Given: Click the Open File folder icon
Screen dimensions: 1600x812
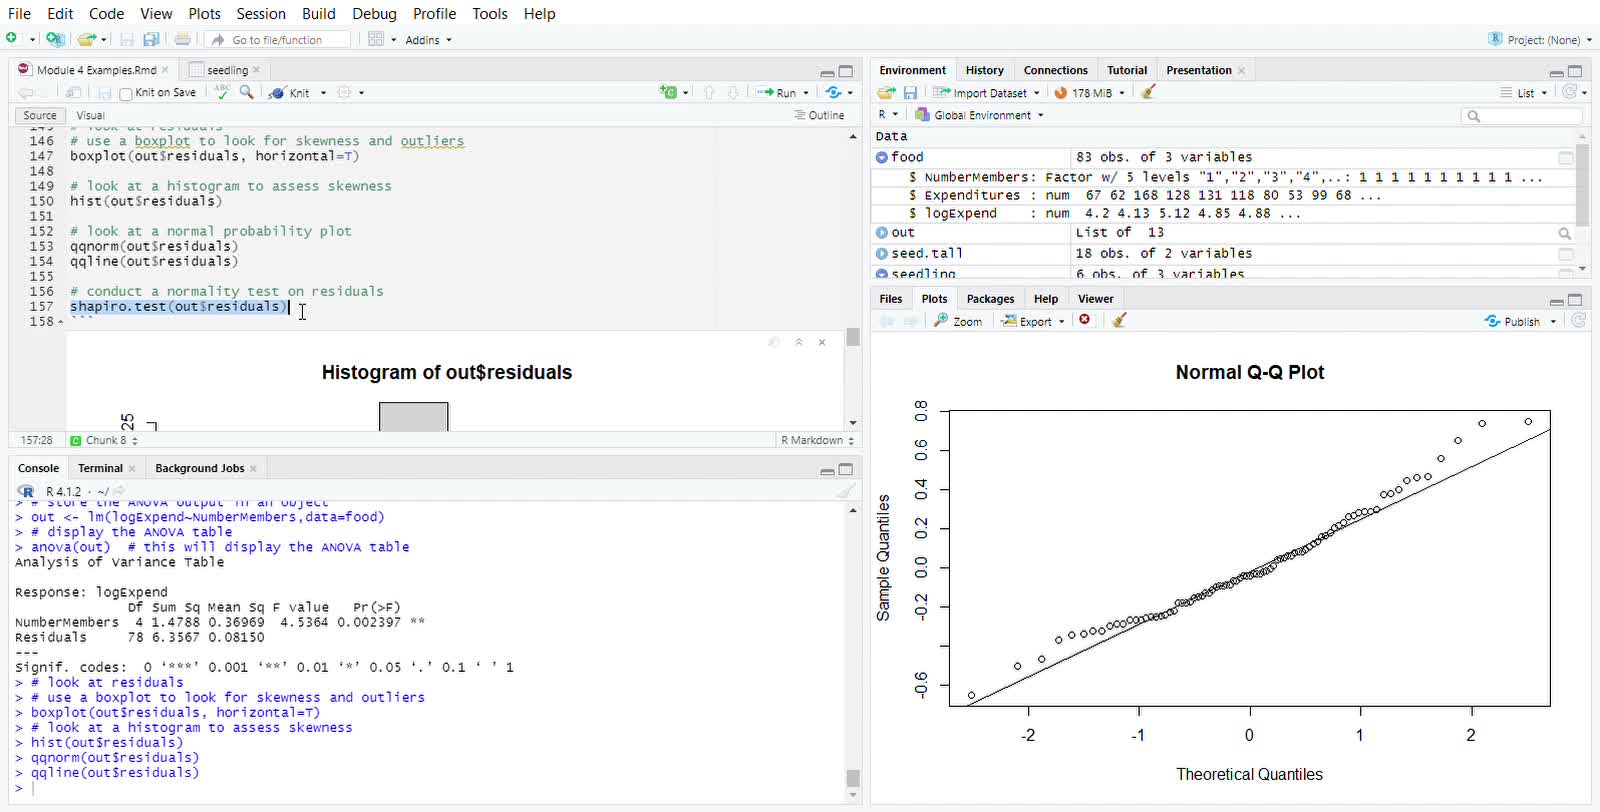Looking at the screenshot, I should coord(87,39).
